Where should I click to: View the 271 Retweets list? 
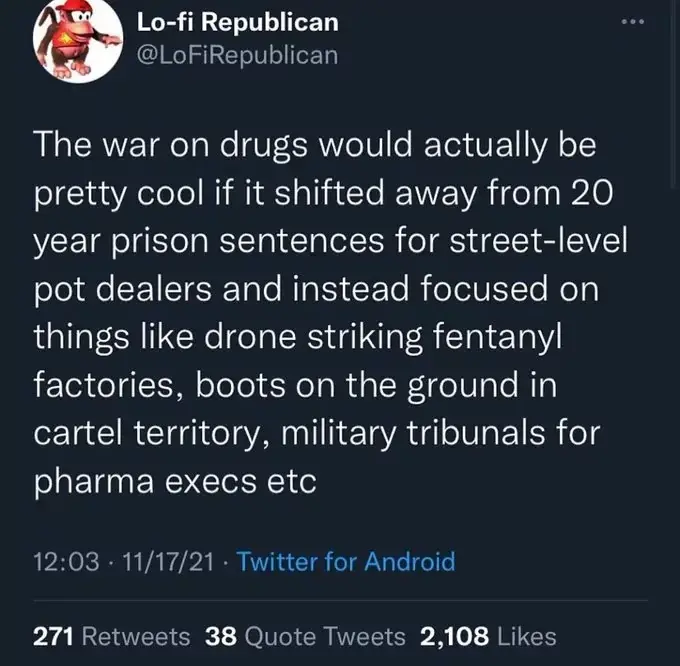click(111, 636)
